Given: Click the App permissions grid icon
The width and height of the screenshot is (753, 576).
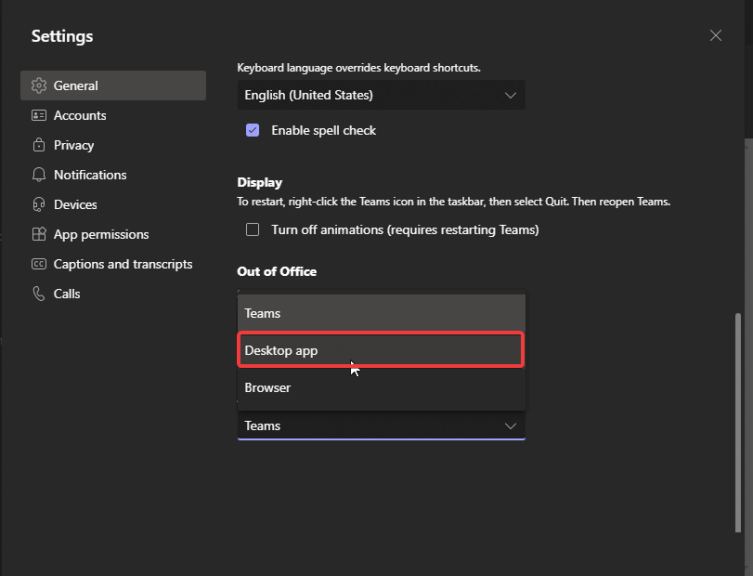Looking at the screenshot, I should 39,234.
